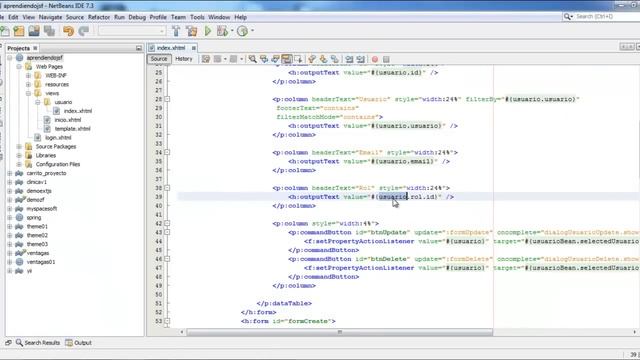Open the Tools menu

click(x=197, y=17)
